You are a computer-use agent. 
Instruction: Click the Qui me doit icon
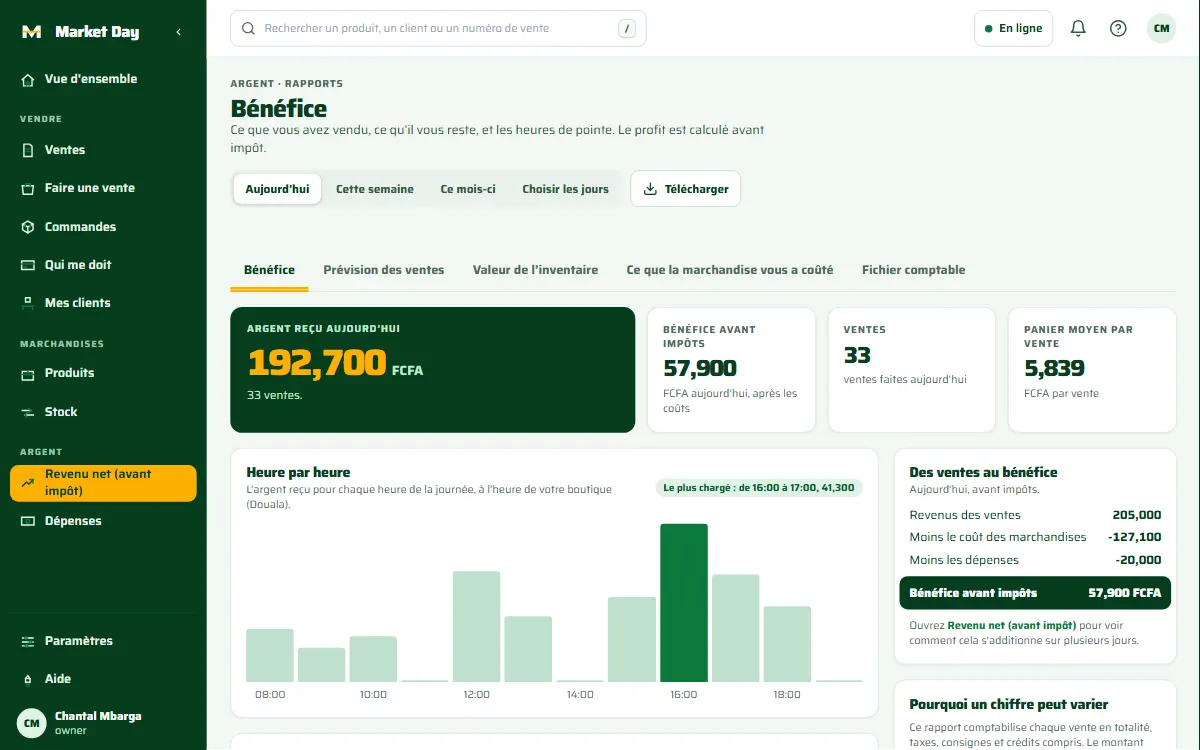coord(28,265)
